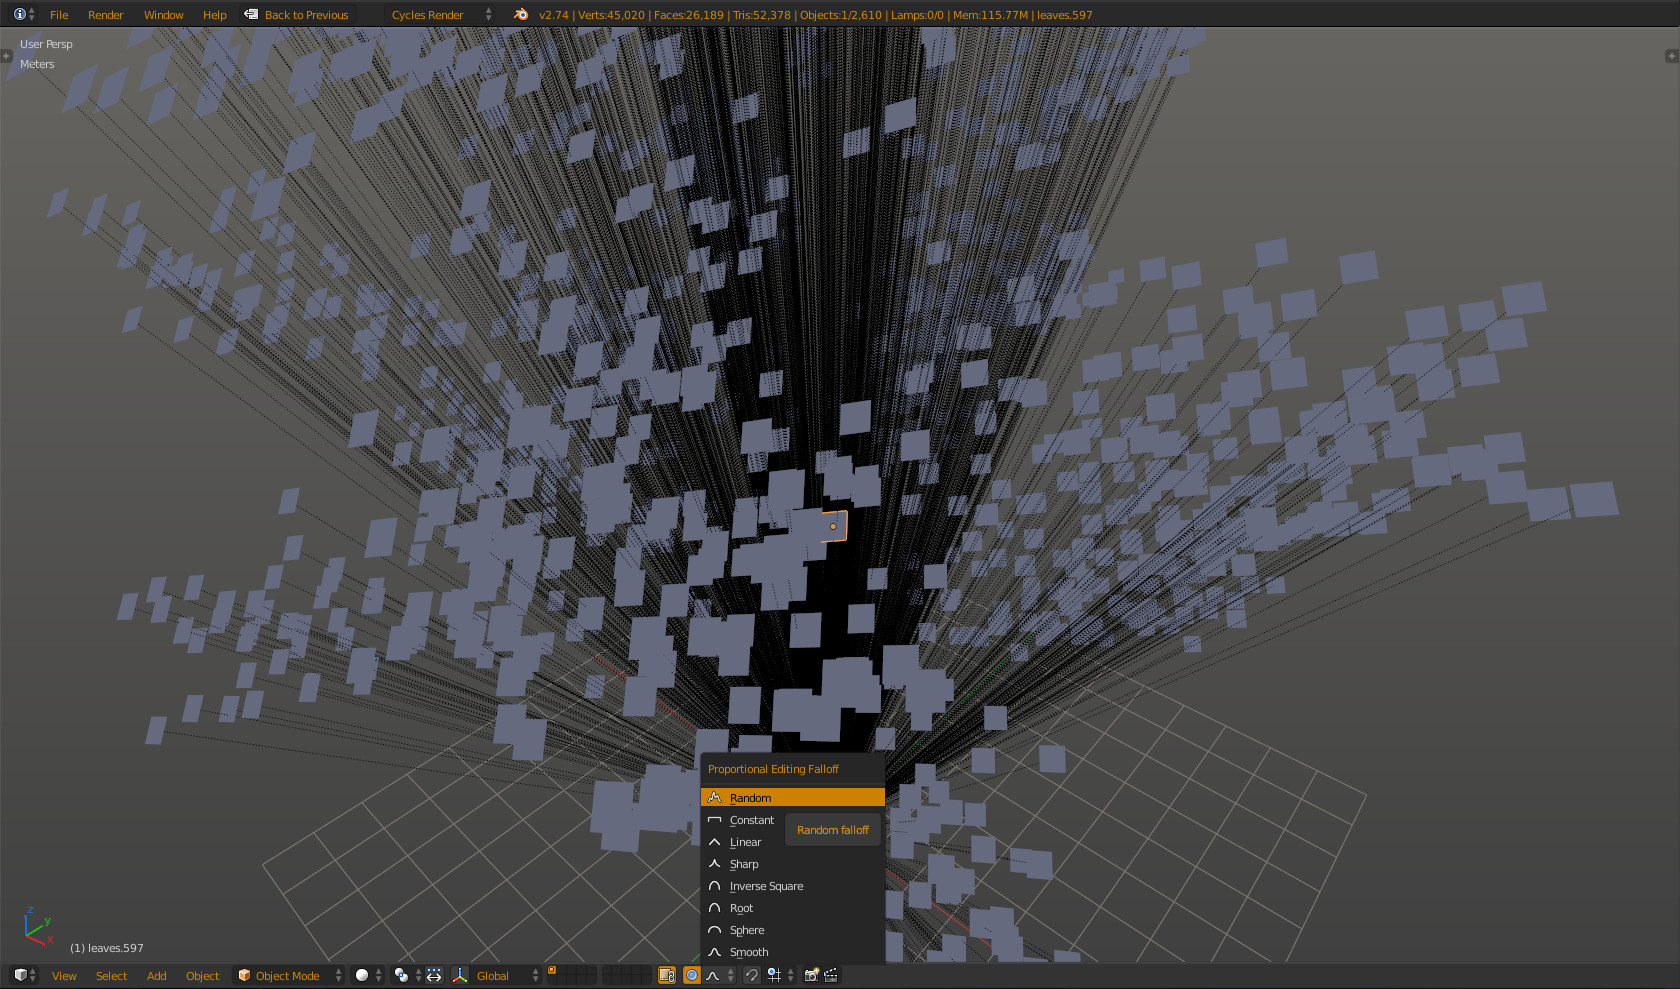Click the selected leaf origin point
Viewport: 1680px width, 989px height.
click(833, 526)
